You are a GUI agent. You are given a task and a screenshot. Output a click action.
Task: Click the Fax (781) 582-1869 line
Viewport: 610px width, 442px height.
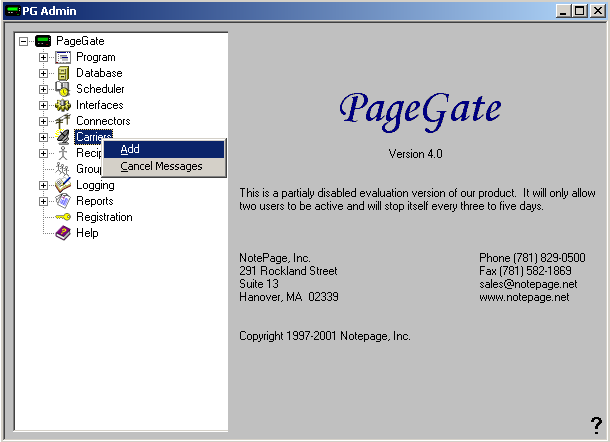[525, 271]
